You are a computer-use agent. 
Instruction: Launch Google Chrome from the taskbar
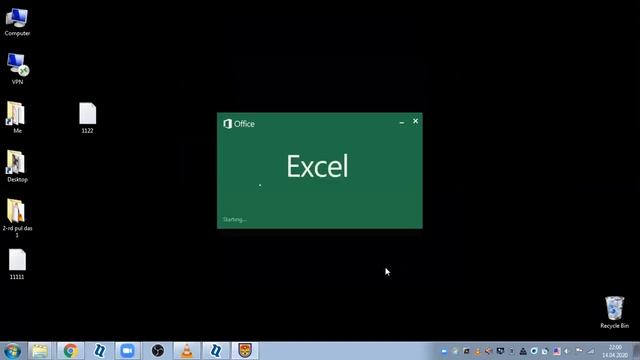(x=70, y=351)
